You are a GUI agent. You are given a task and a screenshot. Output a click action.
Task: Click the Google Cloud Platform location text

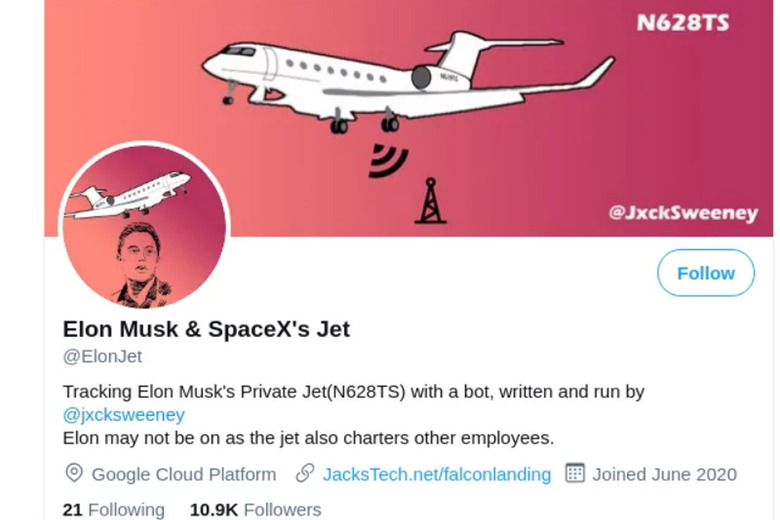click(183, 474)
